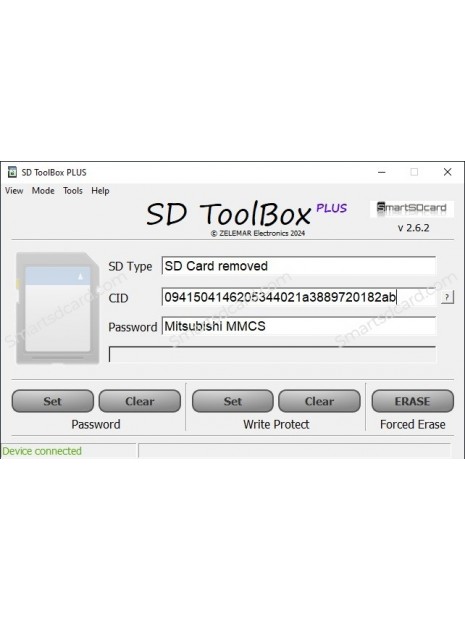The width and height of the screenshot is (465, 620).
Task: Click the CID input field
Action: click(x=299, y=297)
